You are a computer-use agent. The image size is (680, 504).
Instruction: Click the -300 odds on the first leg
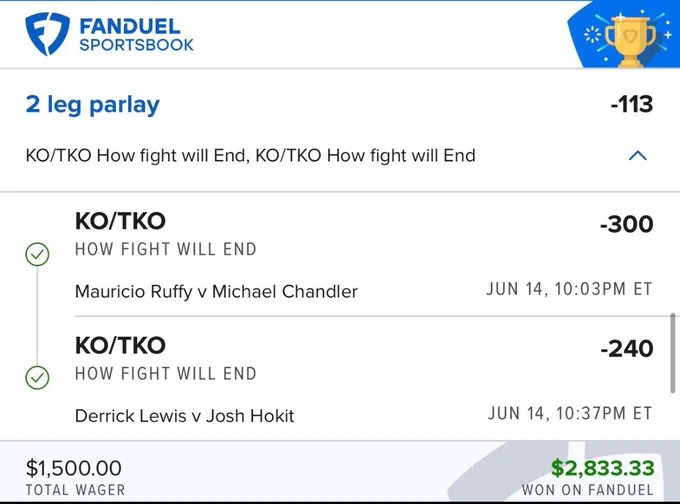pos(627,224)
